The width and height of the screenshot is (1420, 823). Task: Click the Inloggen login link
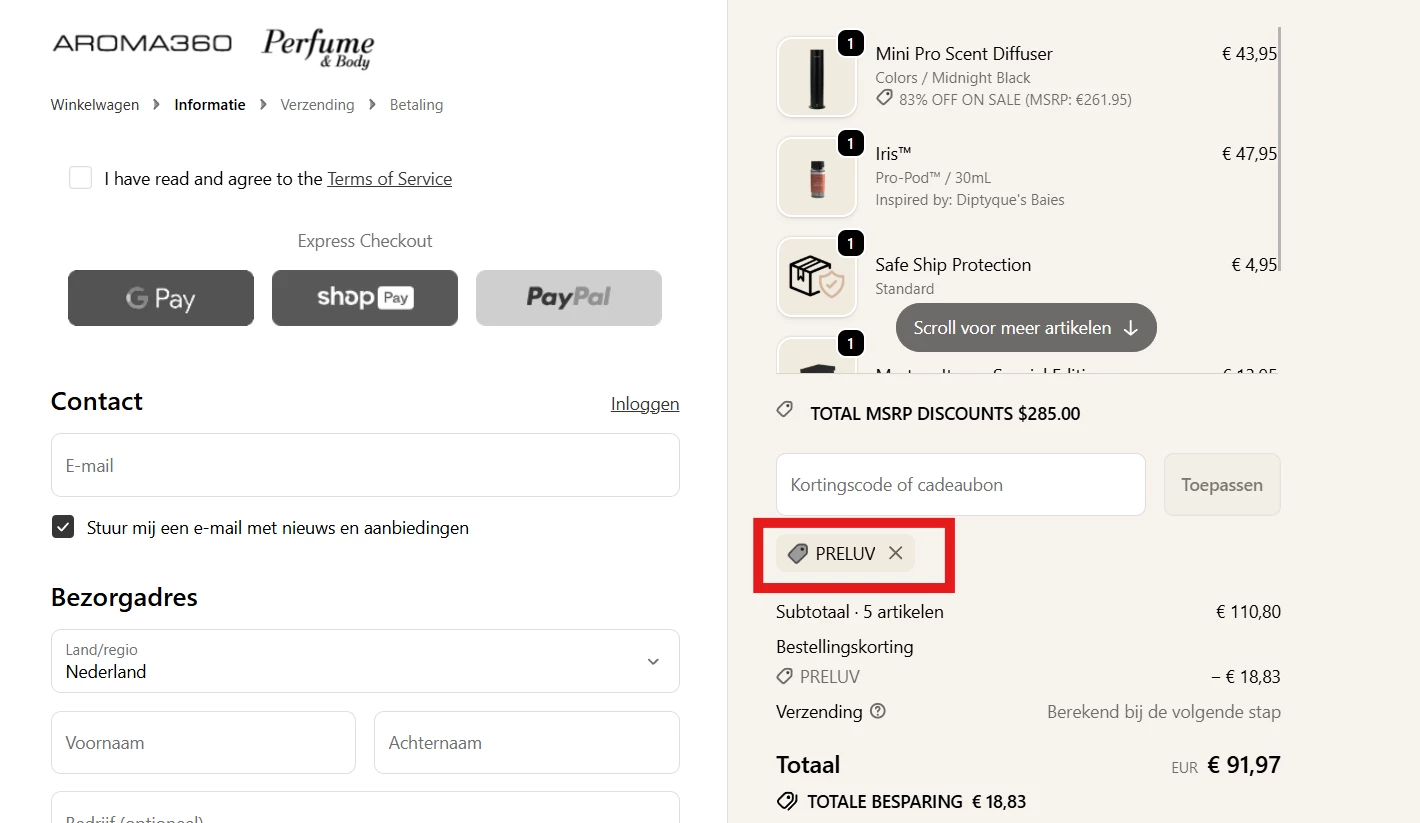coord(645,404)
